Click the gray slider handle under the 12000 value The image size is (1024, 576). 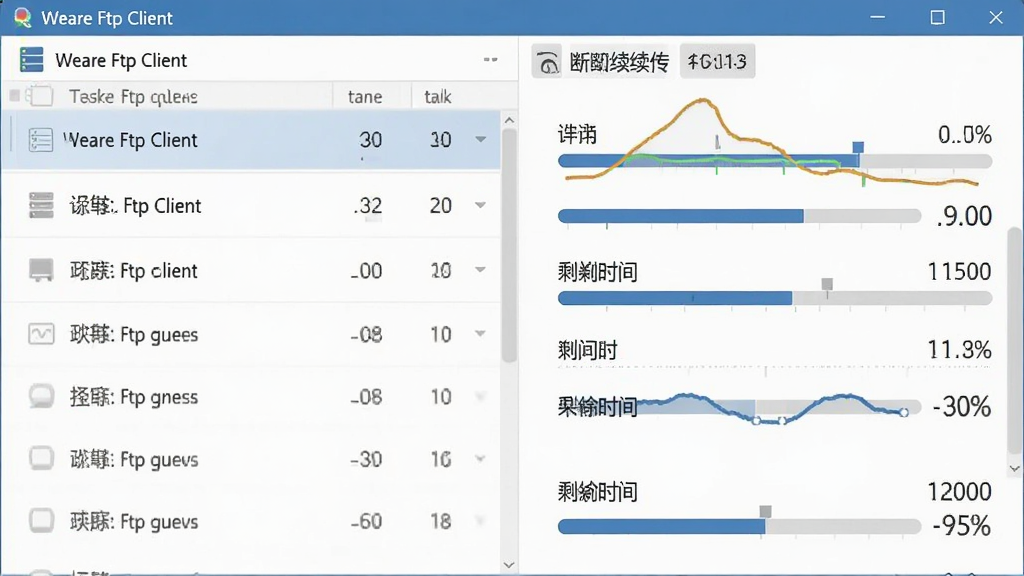[765, 511]
